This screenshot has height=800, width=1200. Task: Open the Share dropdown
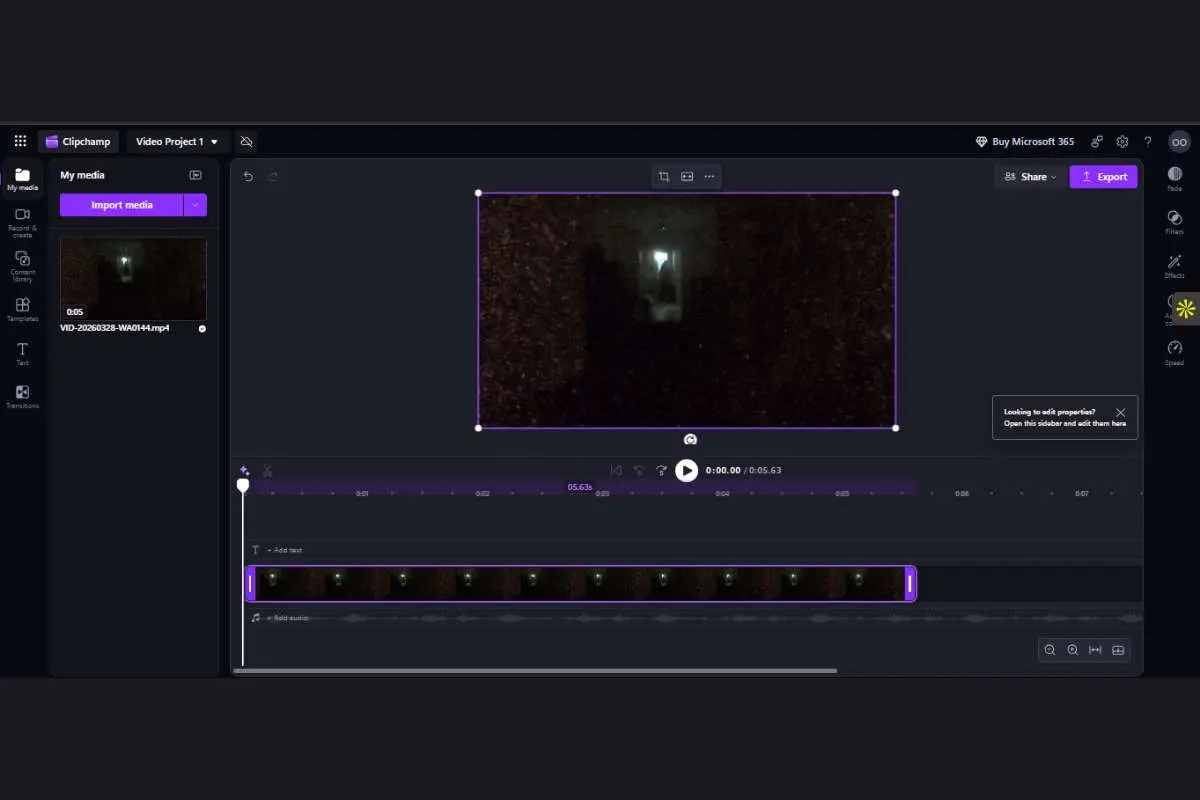[1029, 176]
